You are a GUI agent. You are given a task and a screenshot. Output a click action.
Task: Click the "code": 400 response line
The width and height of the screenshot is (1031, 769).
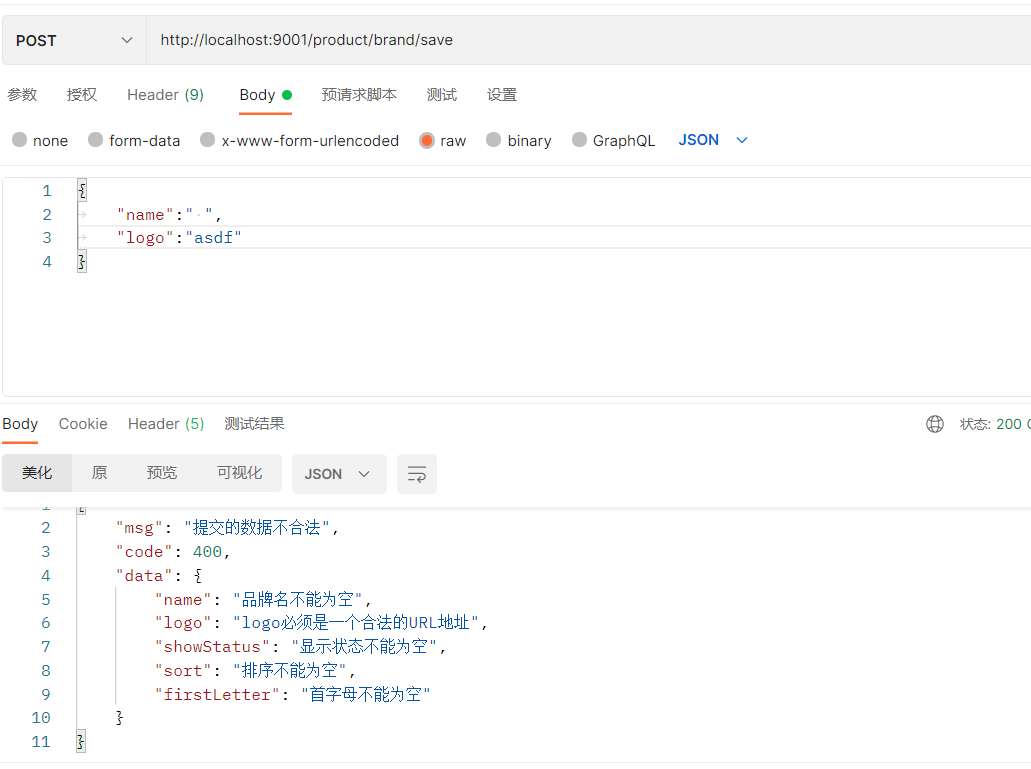[x=173, y=552]
